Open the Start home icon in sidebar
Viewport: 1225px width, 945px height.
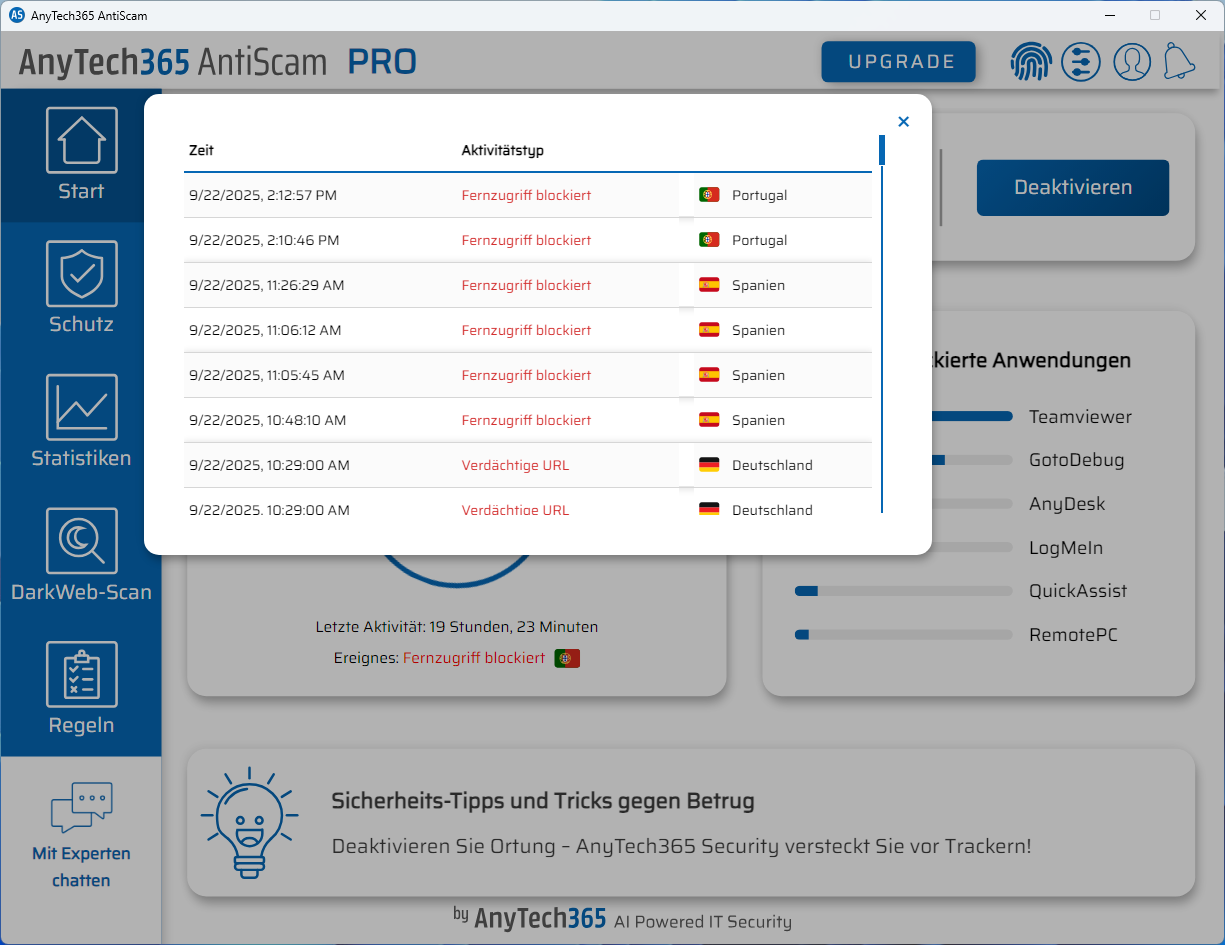81,140
